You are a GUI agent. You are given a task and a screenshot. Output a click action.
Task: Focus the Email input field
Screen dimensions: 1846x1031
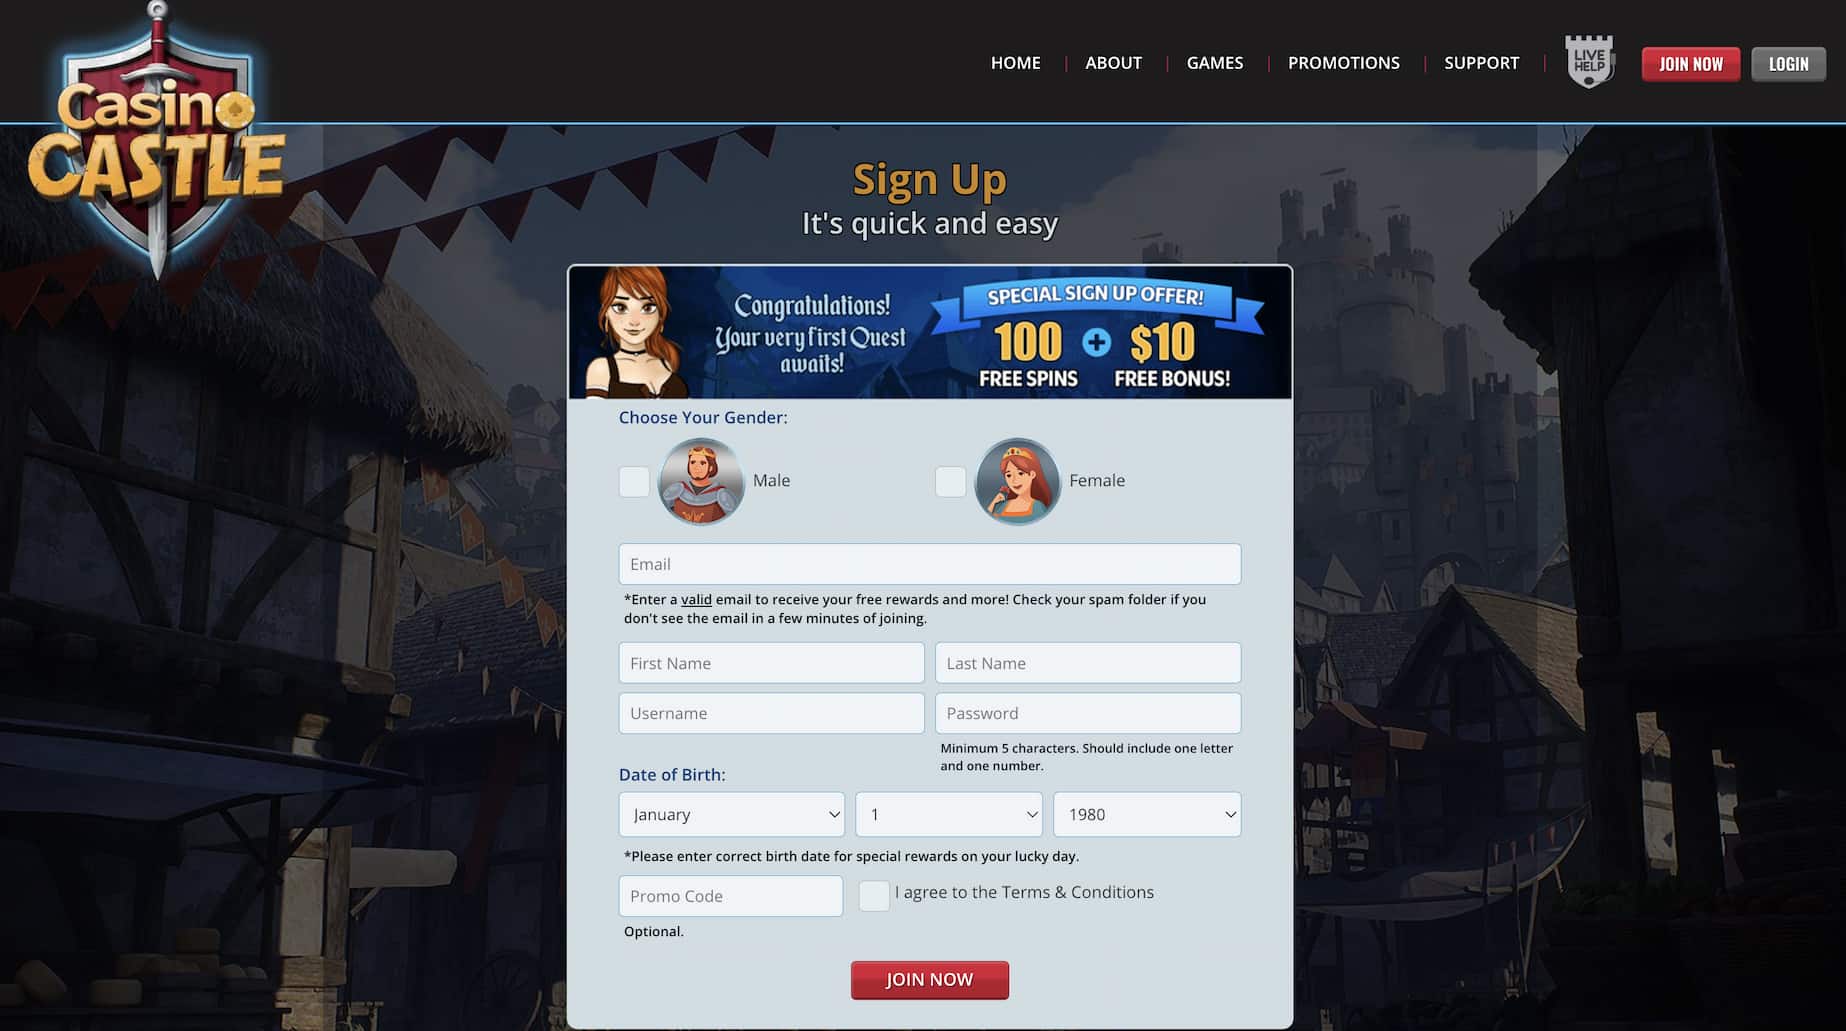tap(930, 564)
